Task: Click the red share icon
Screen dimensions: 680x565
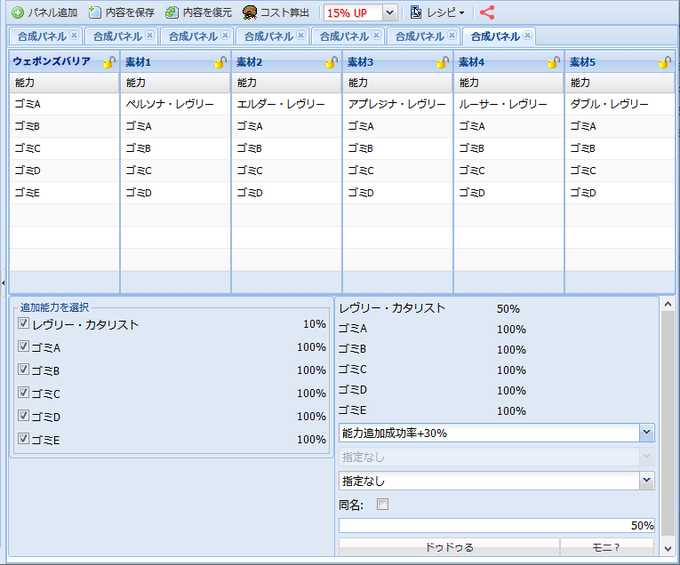Action: point(487,13)
